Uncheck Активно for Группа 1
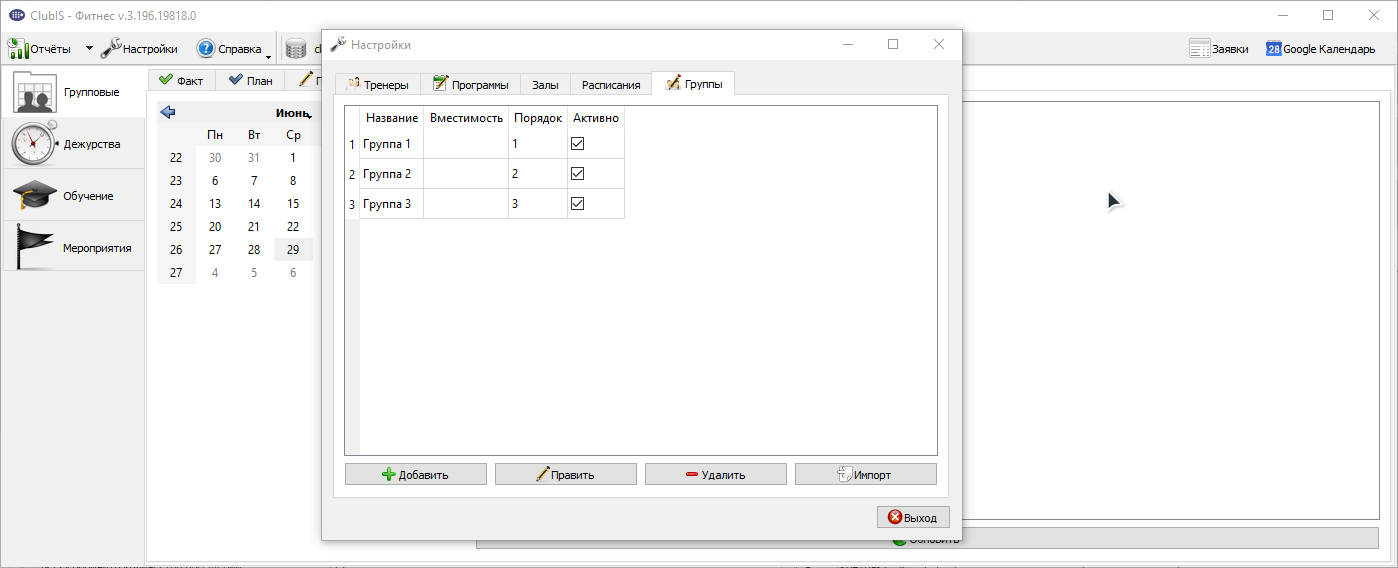Image resolution: width=1398 pixels, height=568 pixels. click(577, 144)
